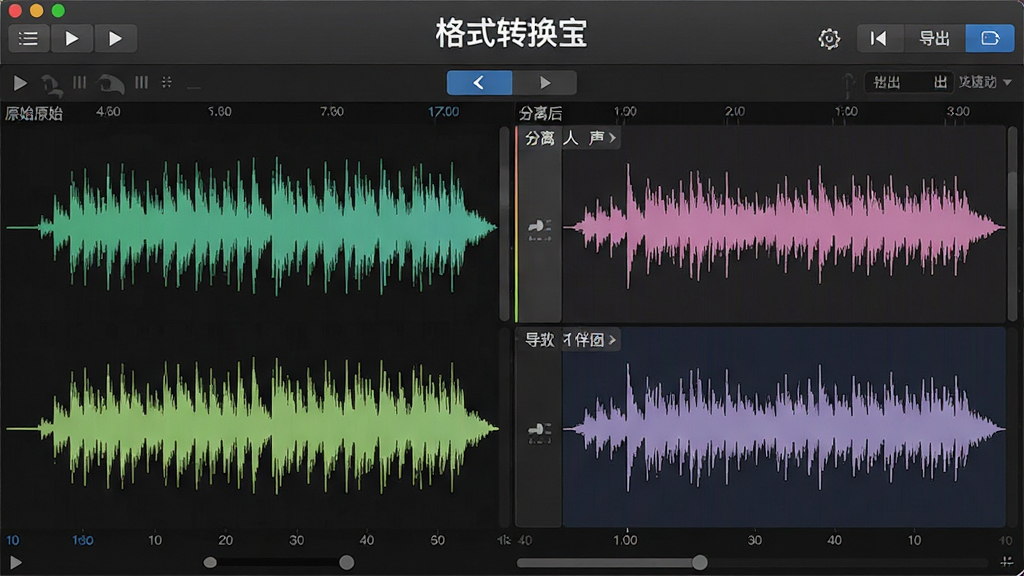Click the blue tag icon button beside 导出
The image size is (1024, 576).
(989, 39)
